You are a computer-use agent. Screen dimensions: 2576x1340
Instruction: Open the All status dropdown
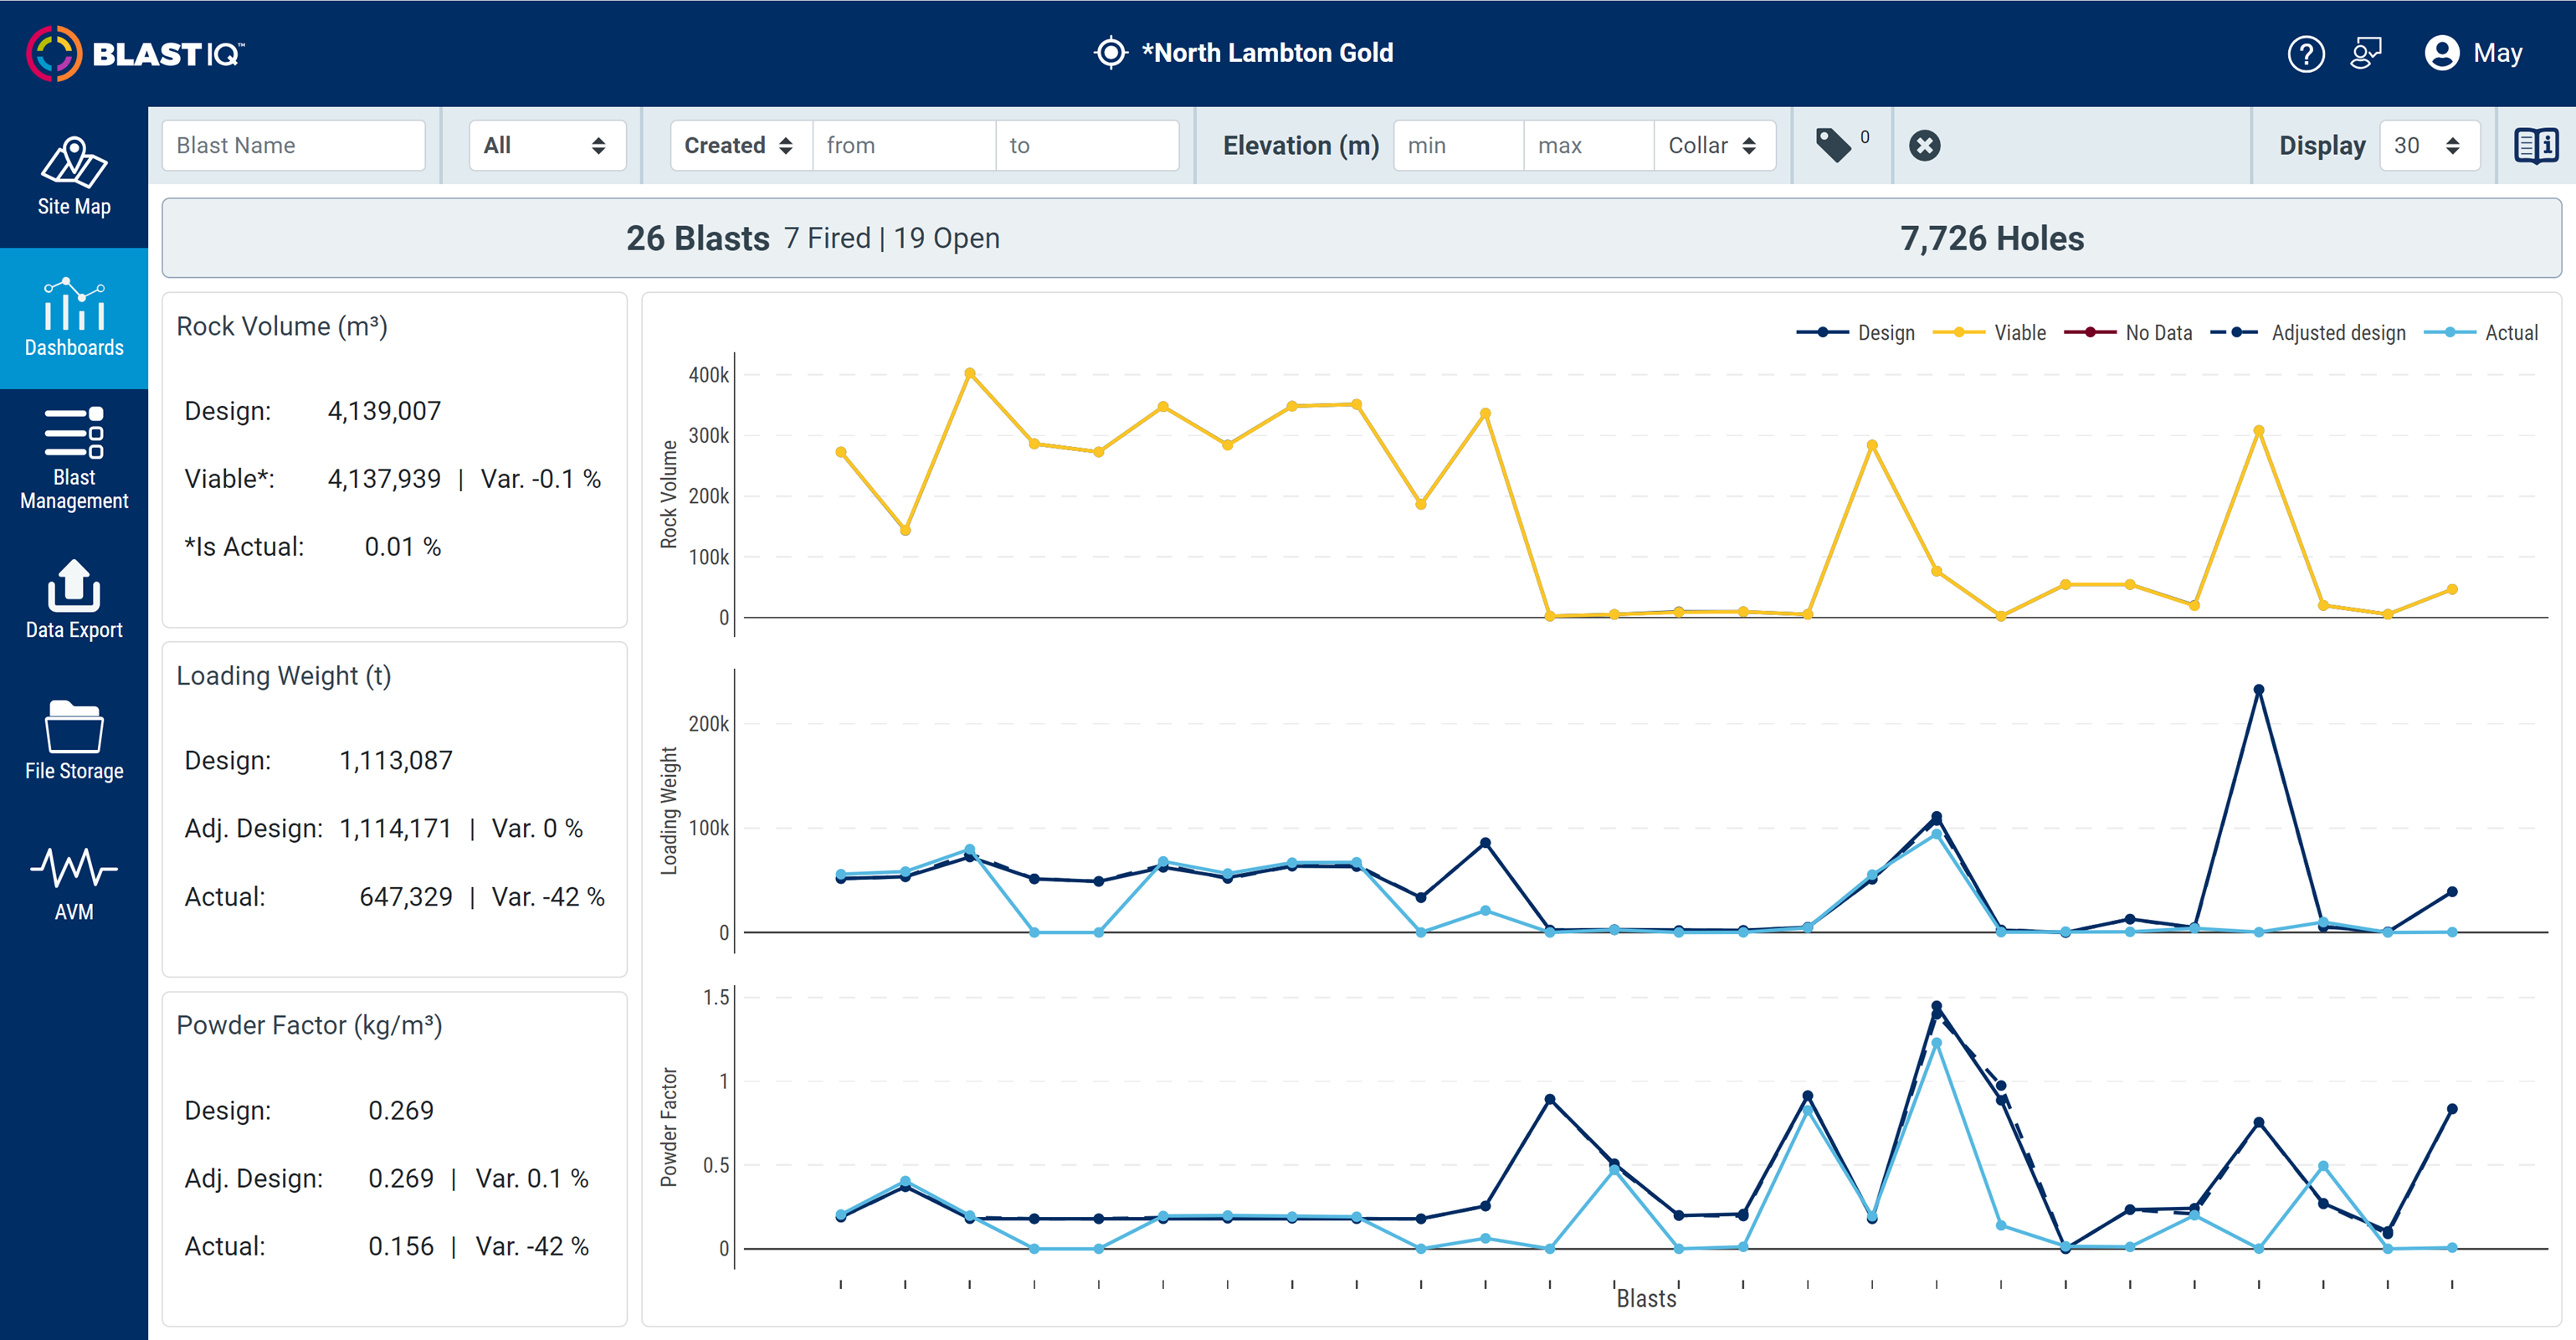(548, 145)
